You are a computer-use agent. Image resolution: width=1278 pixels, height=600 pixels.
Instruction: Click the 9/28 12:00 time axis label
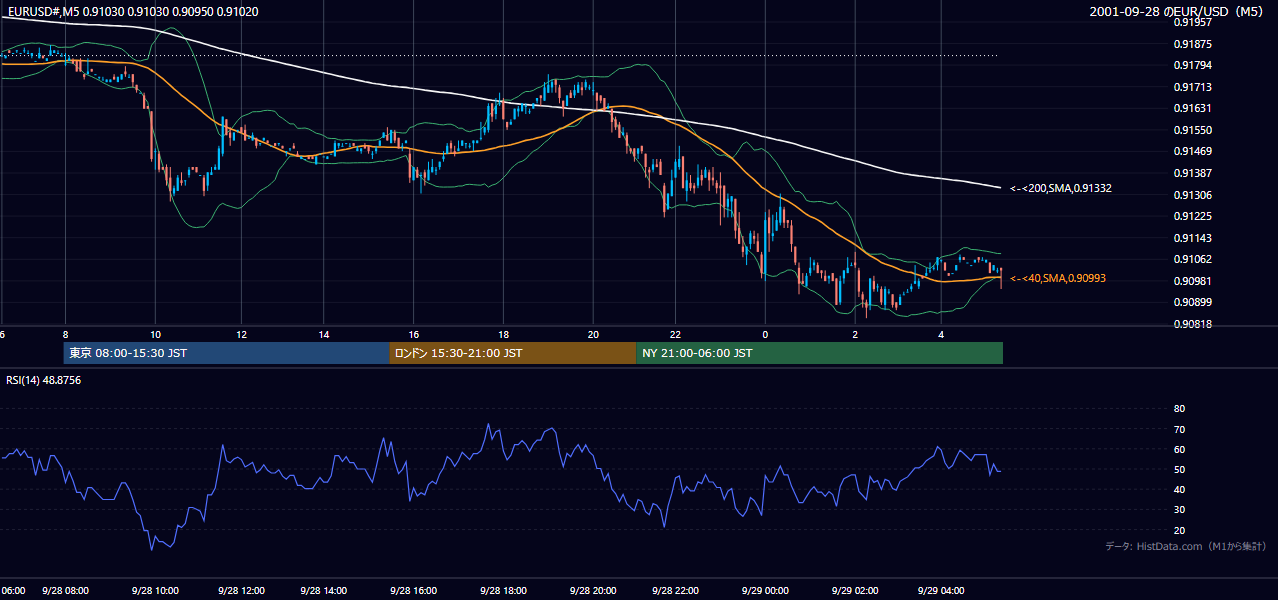point(241,591)
